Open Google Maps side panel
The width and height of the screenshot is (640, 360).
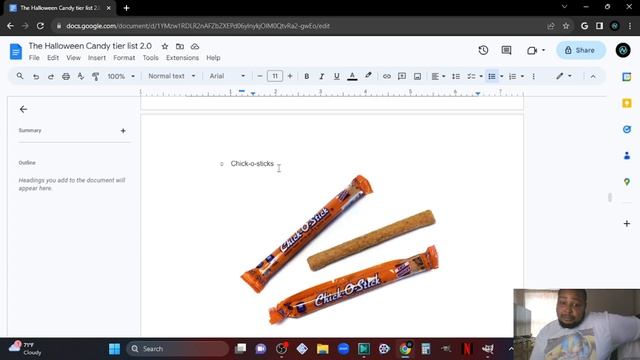(x=627, y=182)
